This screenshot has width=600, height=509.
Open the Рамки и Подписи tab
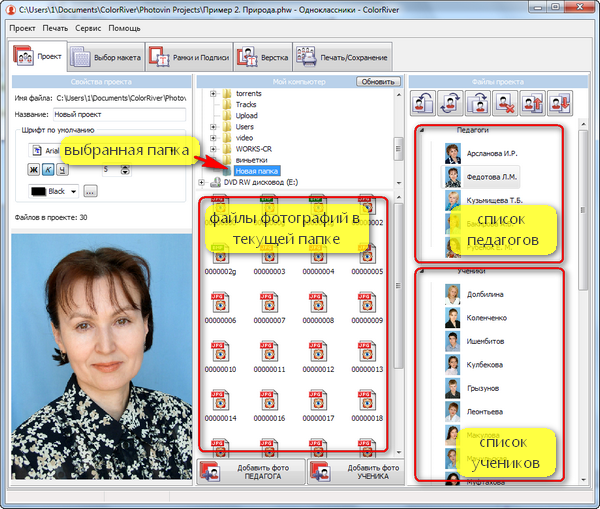pyautogui.click(x=189, y=57)
